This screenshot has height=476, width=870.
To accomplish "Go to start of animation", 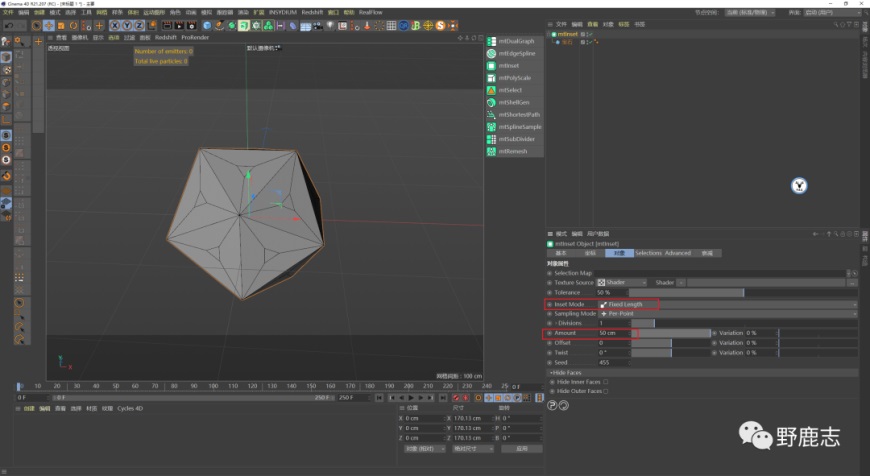I will [380, 398].
